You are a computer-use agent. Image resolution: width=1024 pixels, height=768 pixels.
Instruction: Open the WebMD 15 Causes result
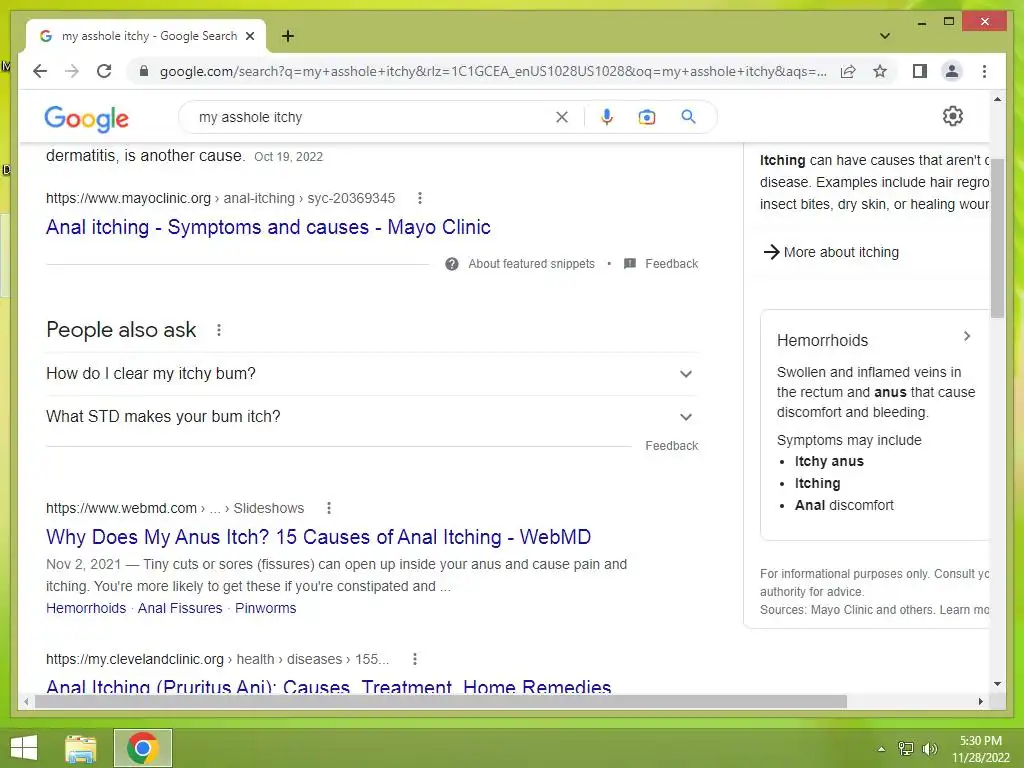pyautogui.click(x=318, y=537)
